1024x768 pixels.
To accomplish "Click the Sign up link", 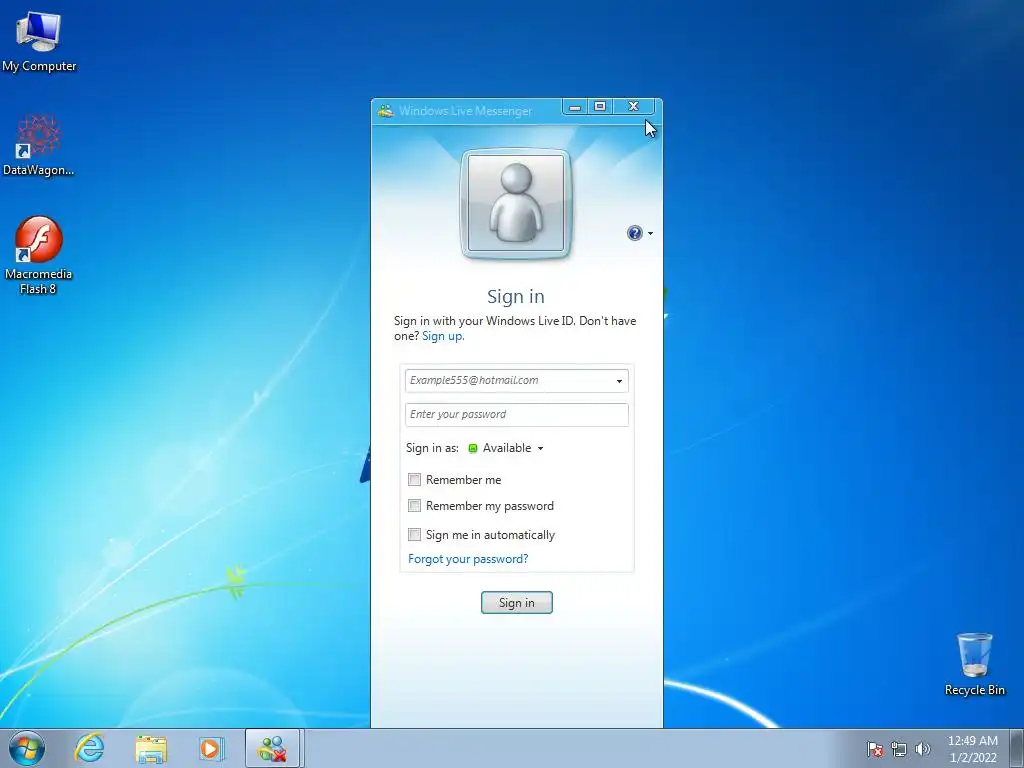I will (x=443, y=336).
